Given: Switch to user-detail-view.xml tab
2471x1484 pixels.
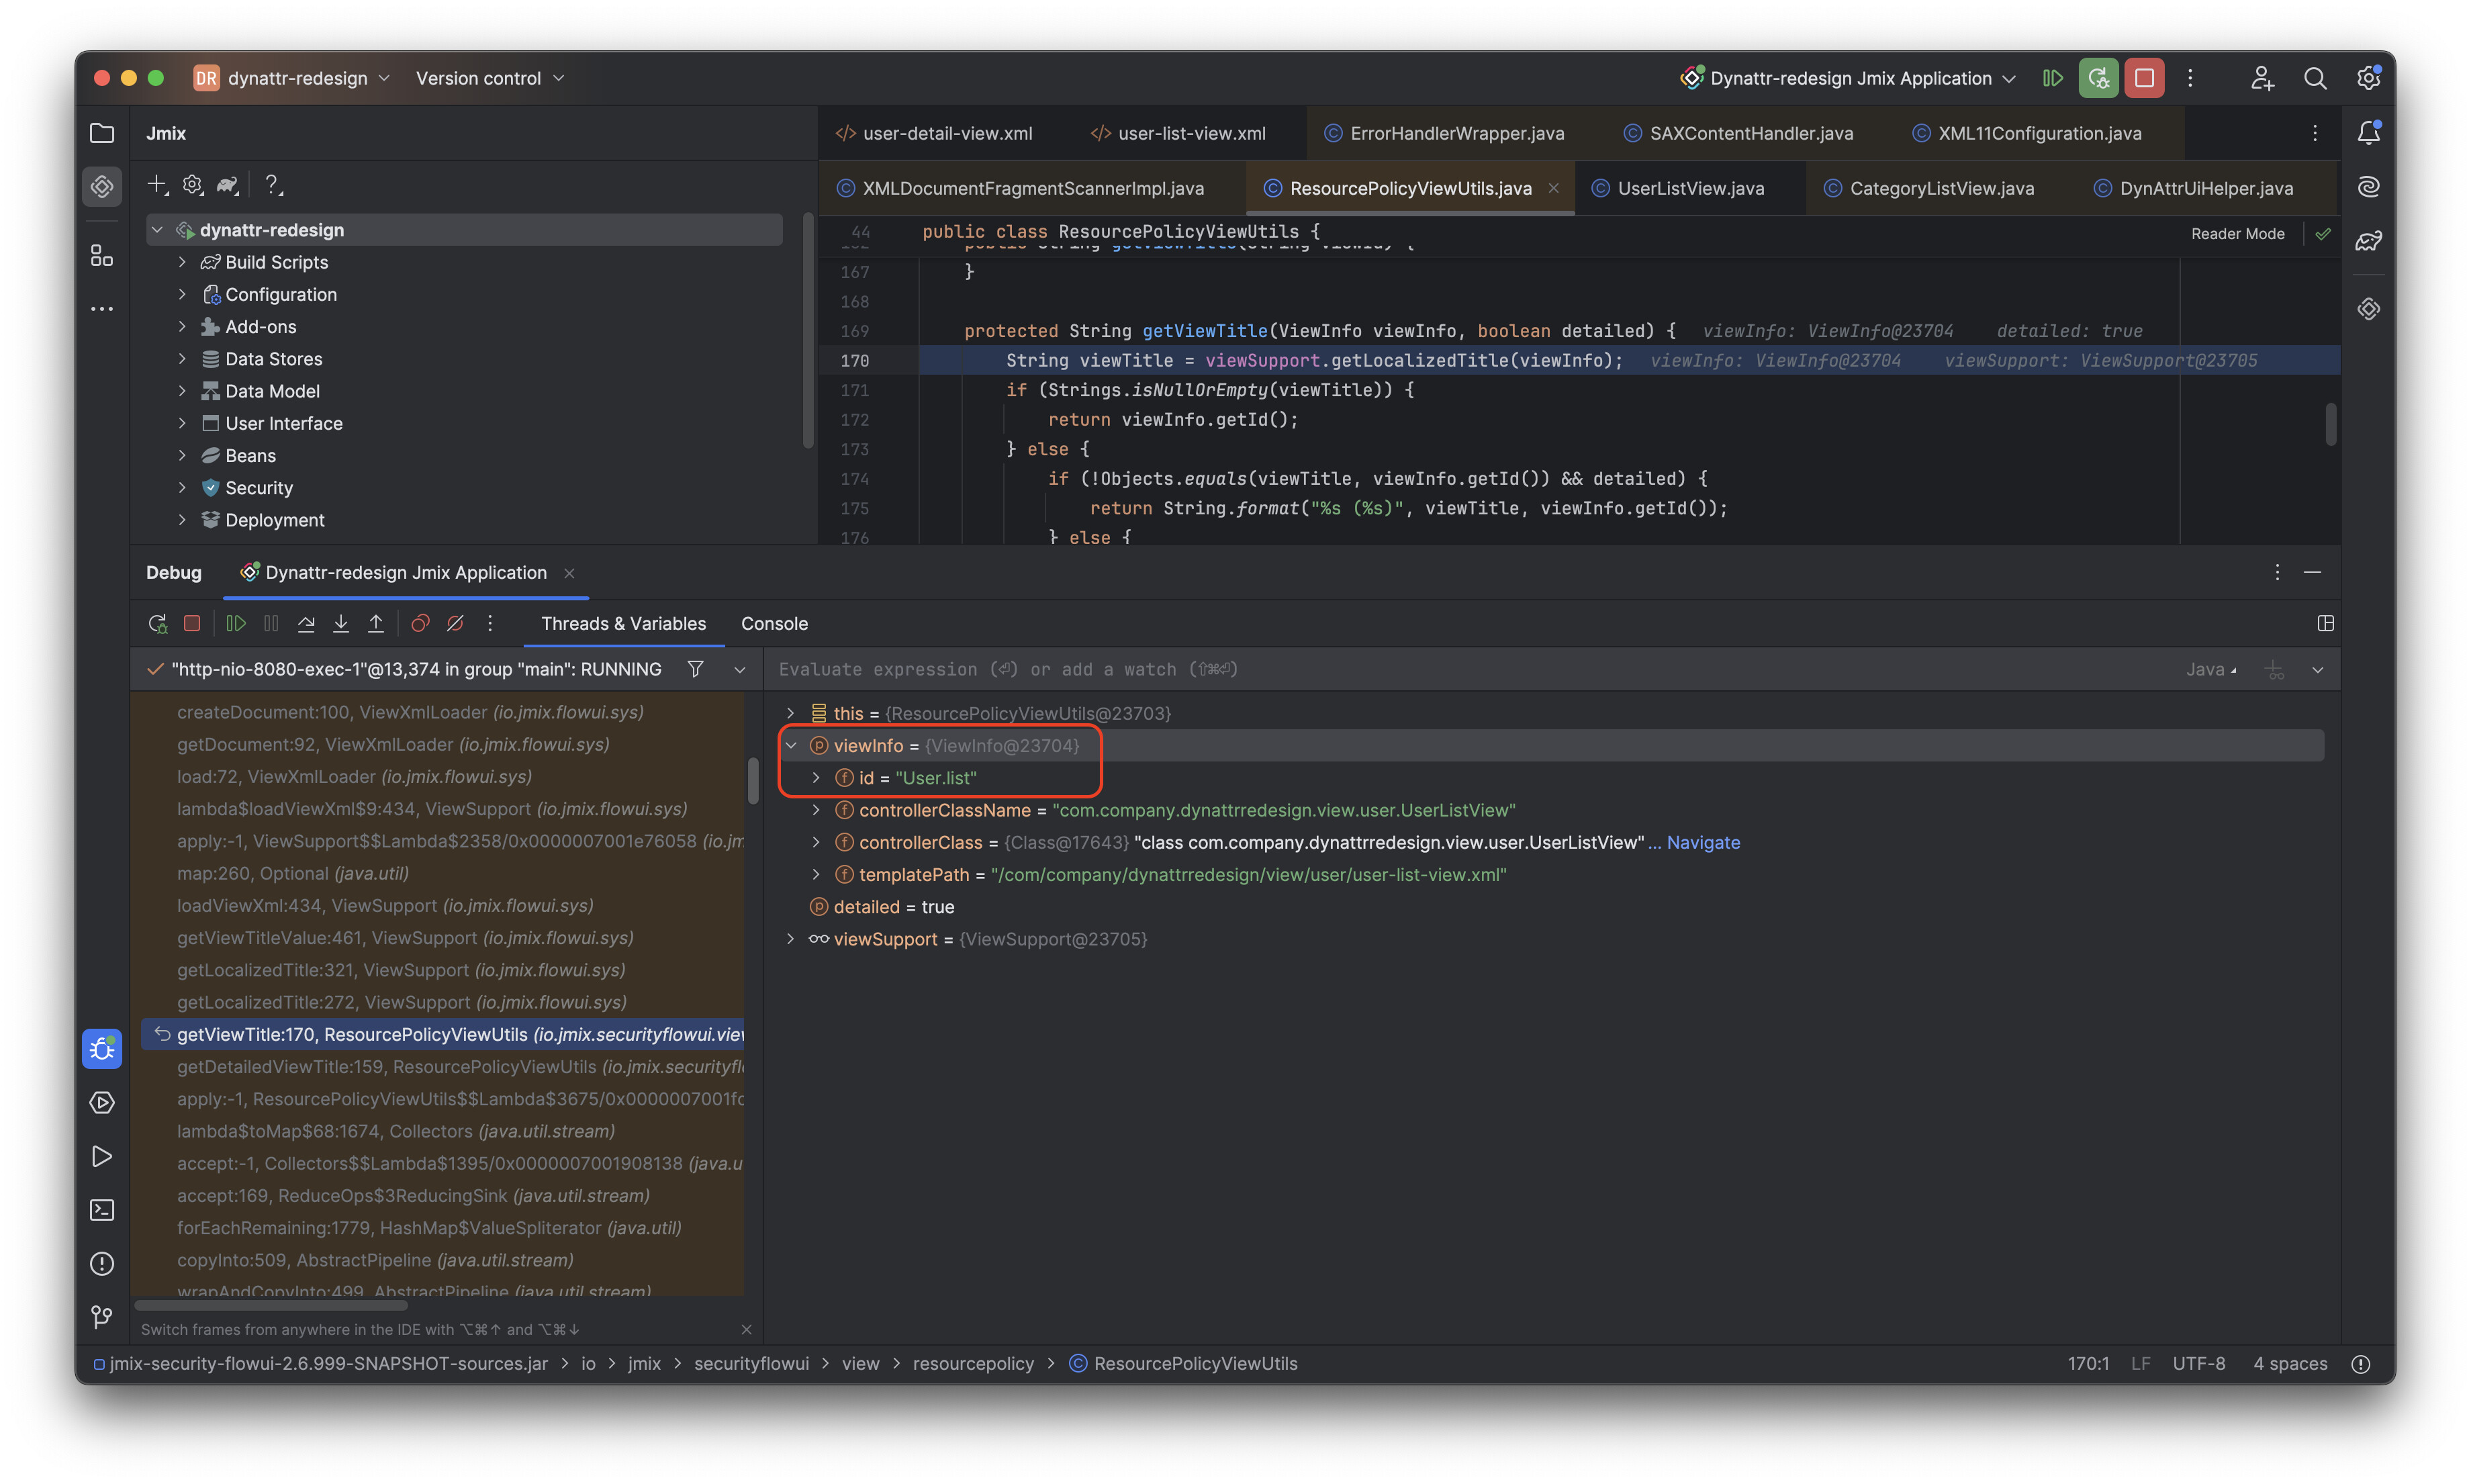Looking at the screenshot, I should click(x=935, y=133).
